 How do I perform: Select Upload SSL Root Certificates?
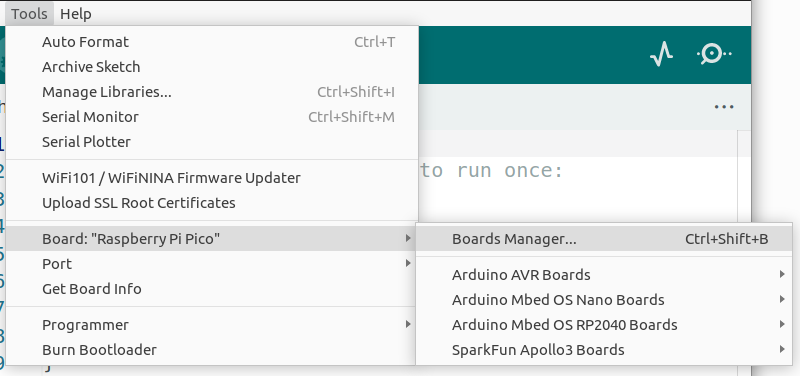212,203
